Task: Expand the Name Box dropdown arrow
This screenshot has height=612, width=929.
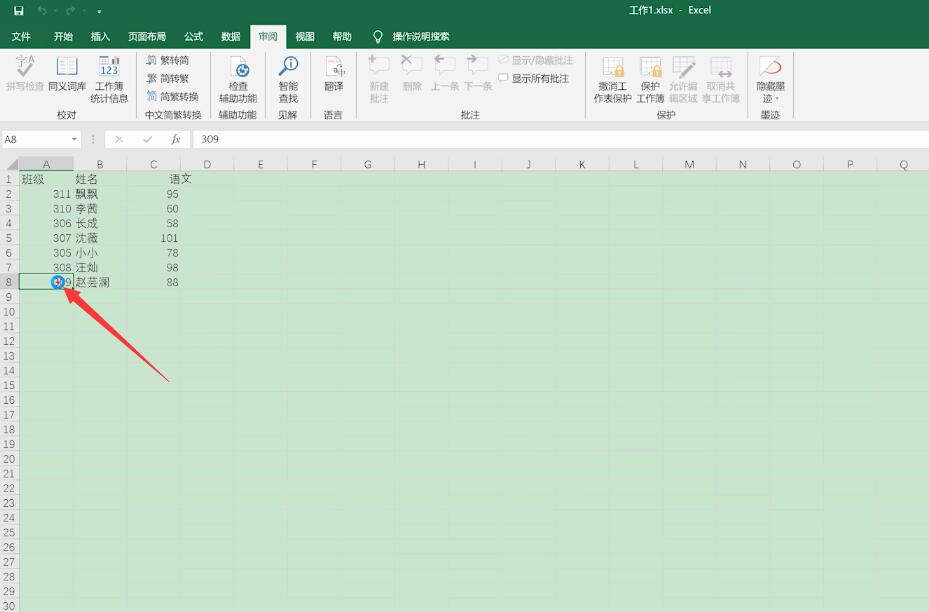Action: click(74, 139)
